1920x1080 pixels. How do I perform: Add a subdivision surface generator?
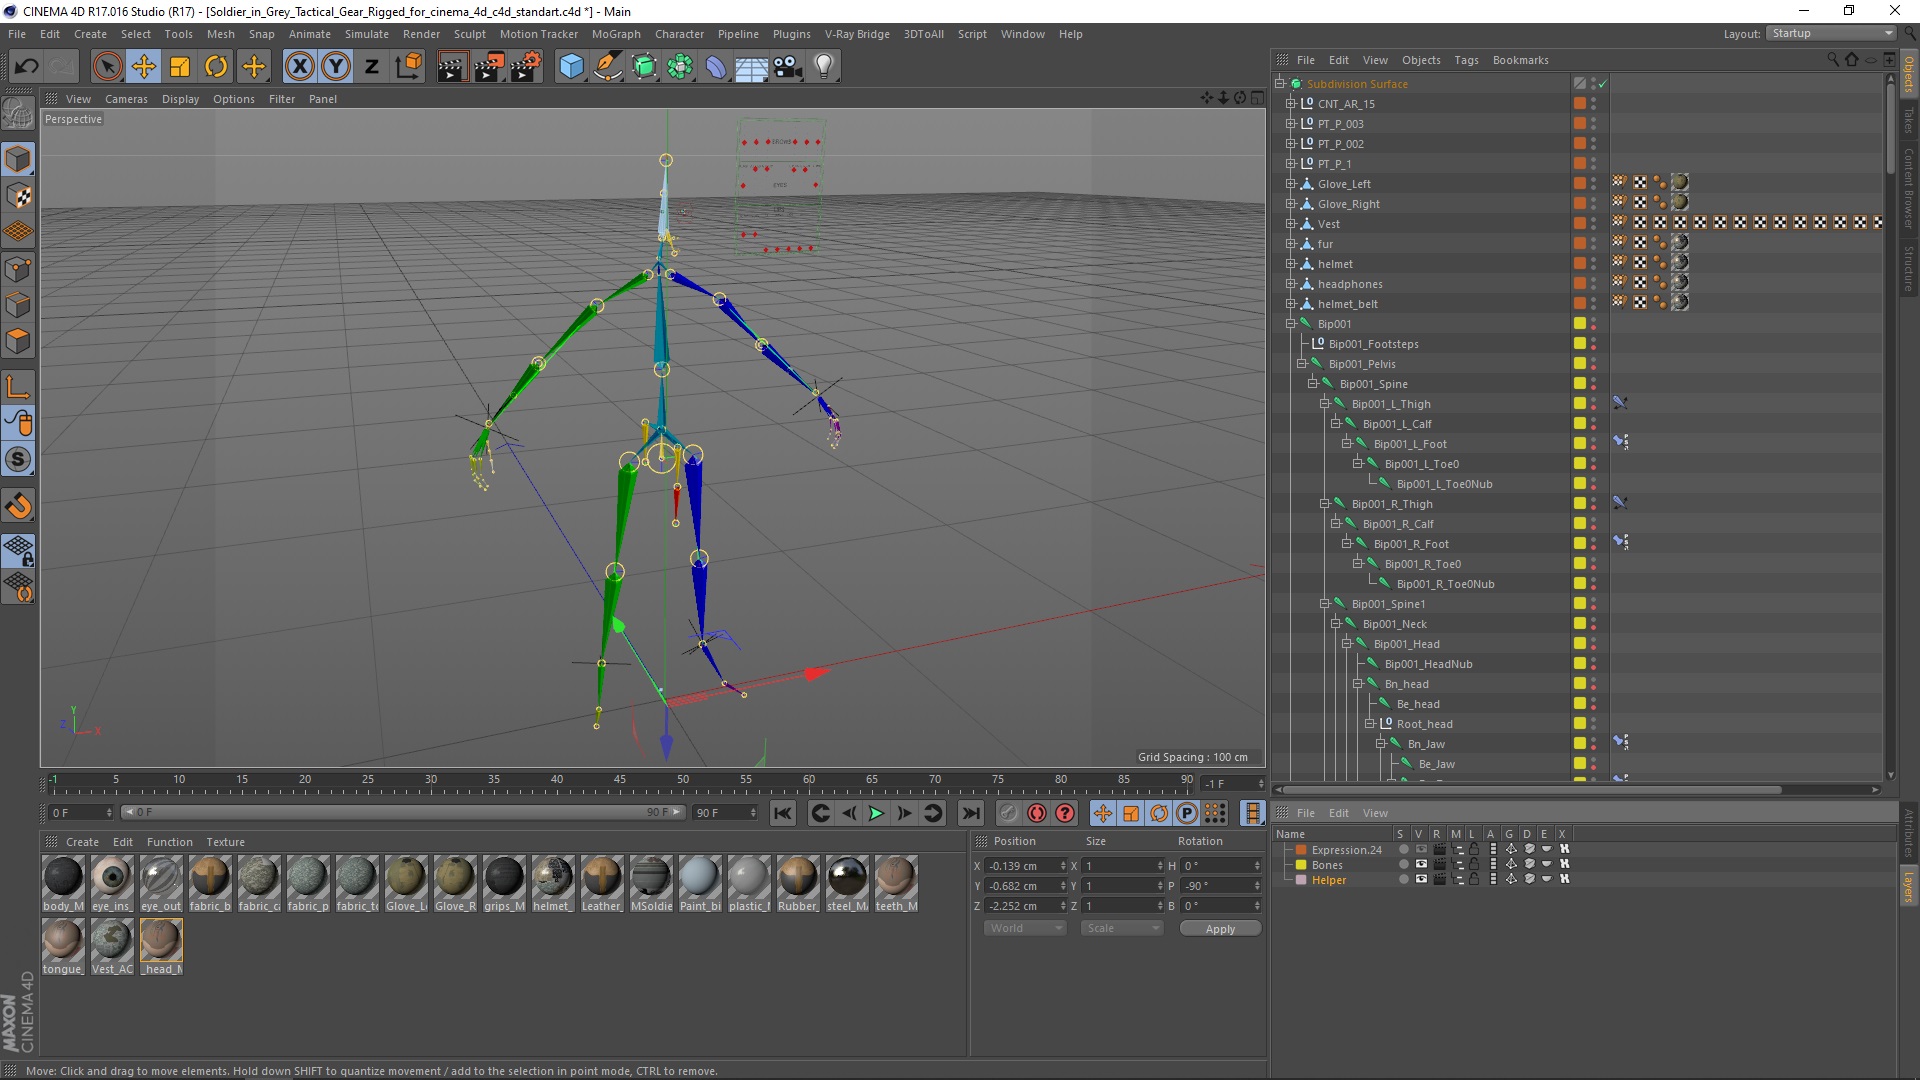[644, 67]
